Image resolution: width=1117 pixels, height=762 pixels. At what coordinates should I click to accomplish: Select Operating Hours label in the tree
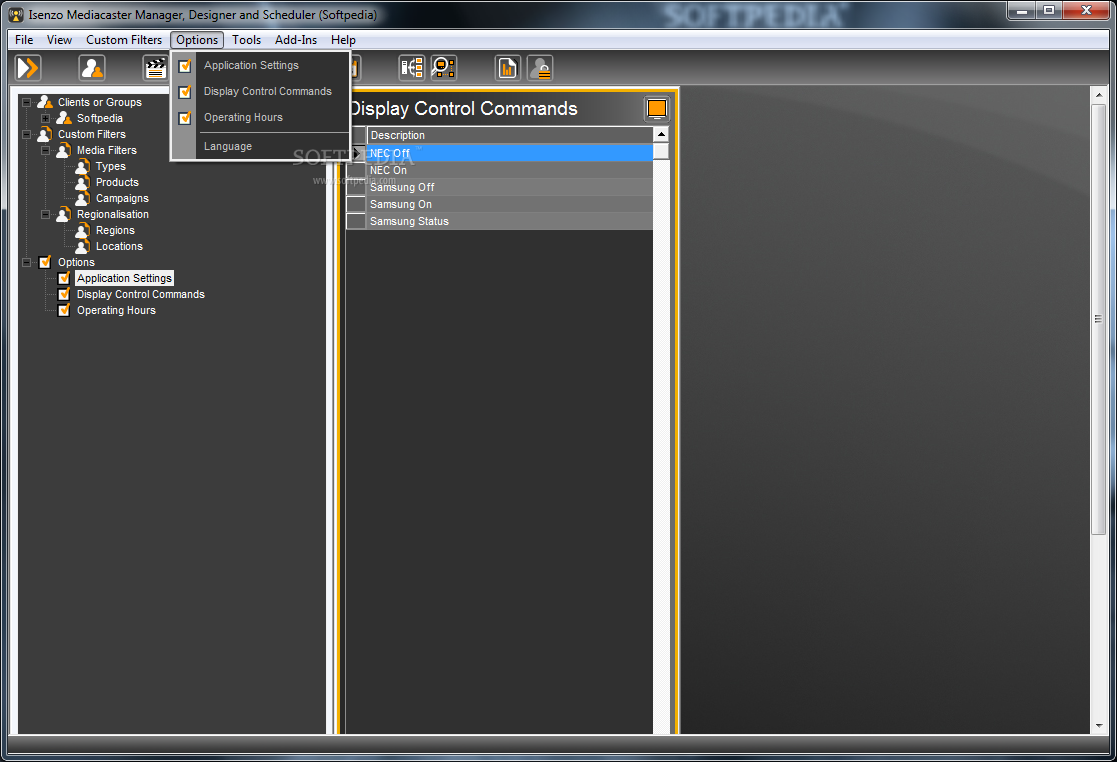pyautogui.click(x=116, y=310)
